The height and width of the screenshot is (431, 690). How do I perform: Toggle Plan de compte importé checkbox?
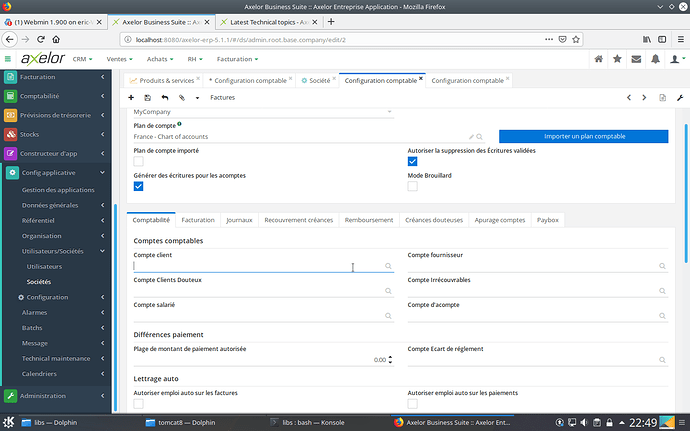[x=139, y=162]
